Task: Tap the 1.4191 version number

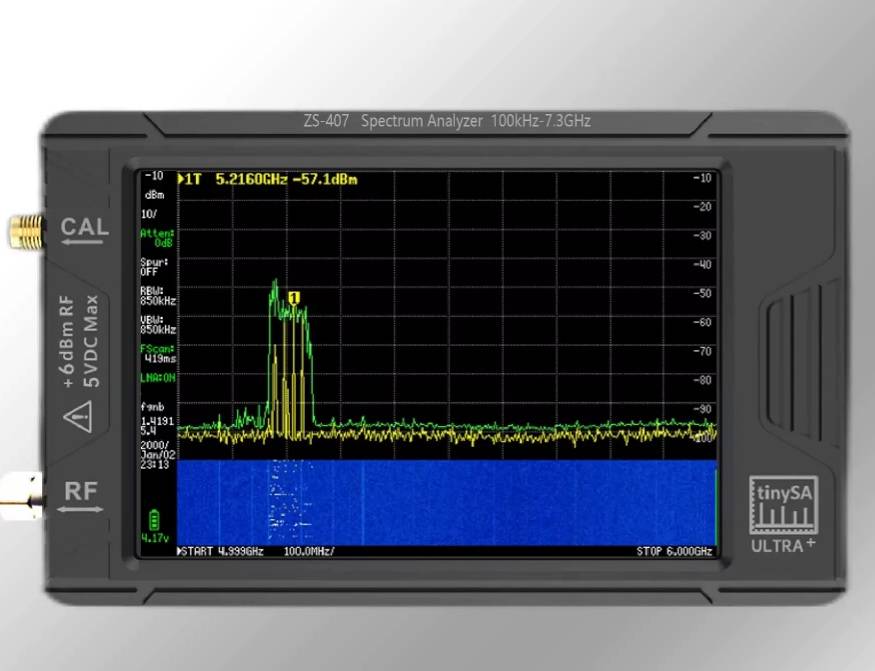Action: [157, 421]
